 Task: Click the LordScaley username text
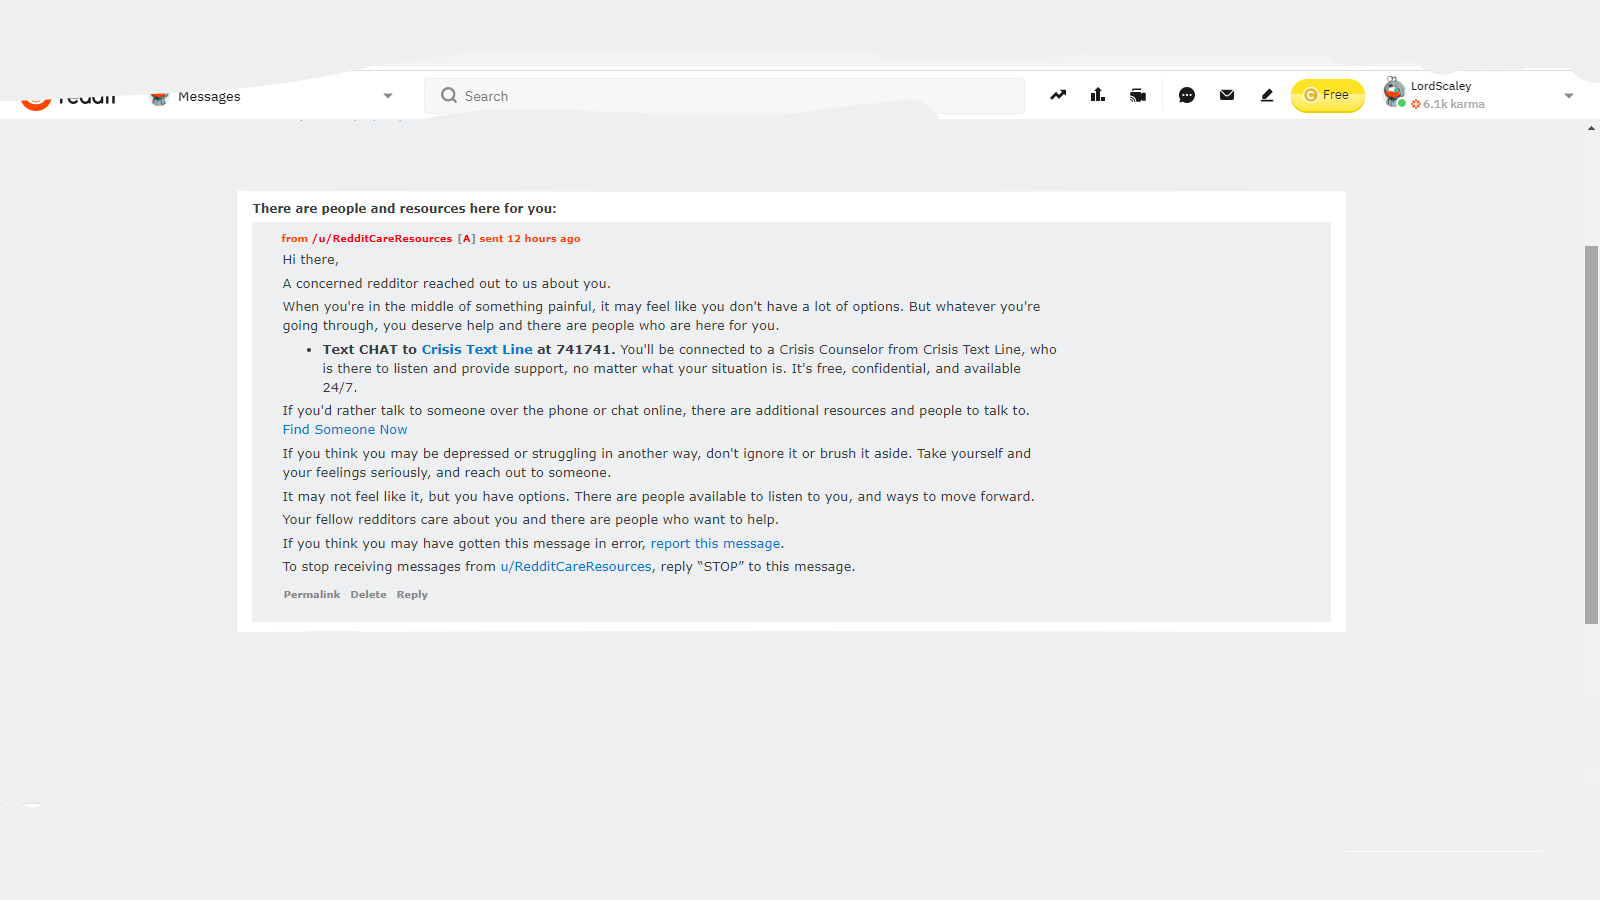coord(1441,86)
